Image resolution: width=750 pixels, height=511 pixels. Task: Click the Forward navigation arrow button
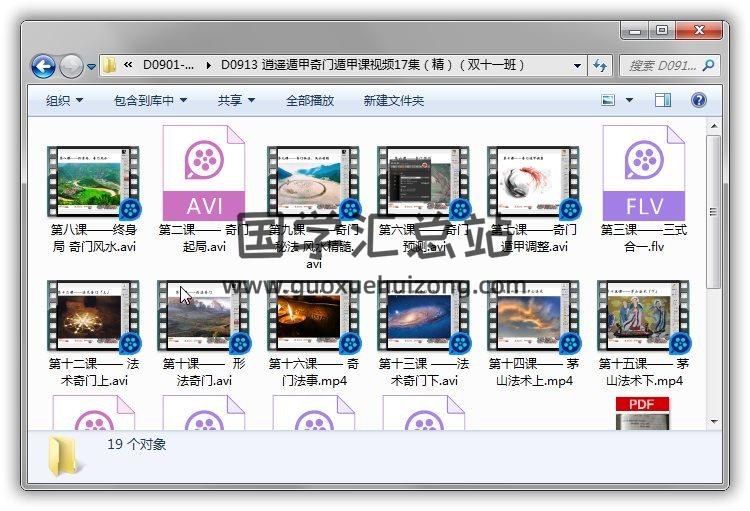(71, 66)
